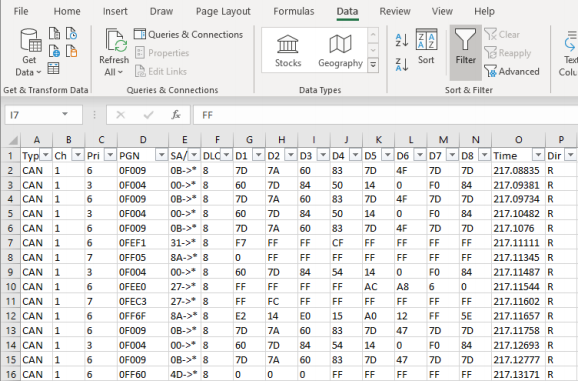578x382 pixels.
Task: Expand the Data Types gallery
Action: 373,66
